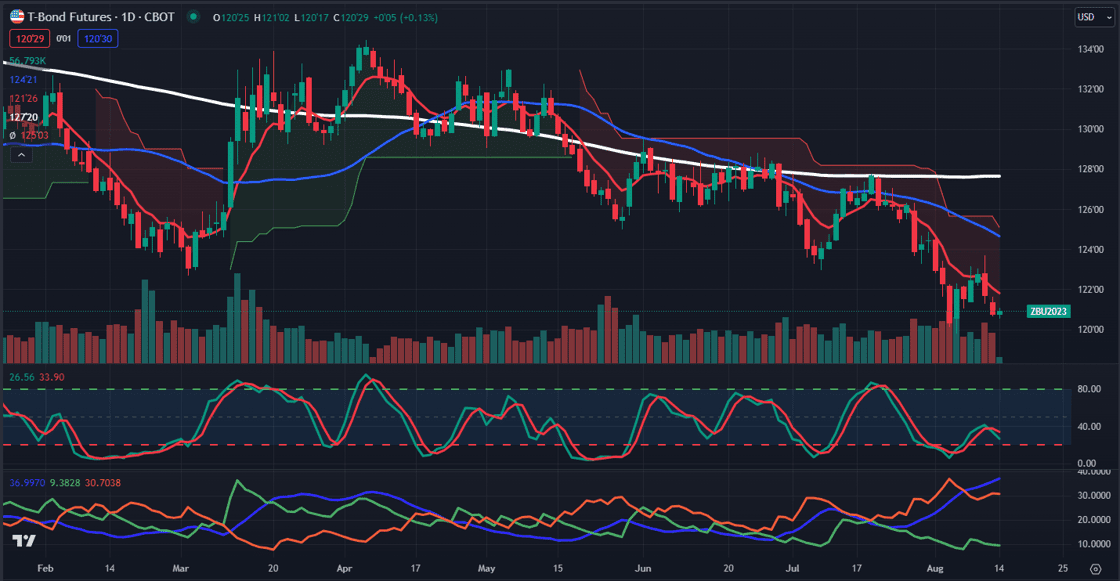Select the legend value 125'03

coord(34,135)
